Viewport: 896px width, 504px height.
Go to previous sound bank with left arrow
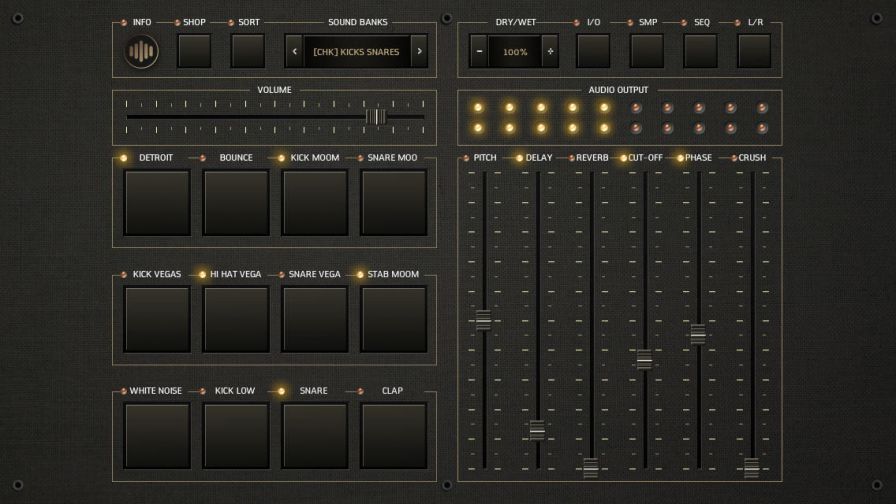[x=294, y=52]
